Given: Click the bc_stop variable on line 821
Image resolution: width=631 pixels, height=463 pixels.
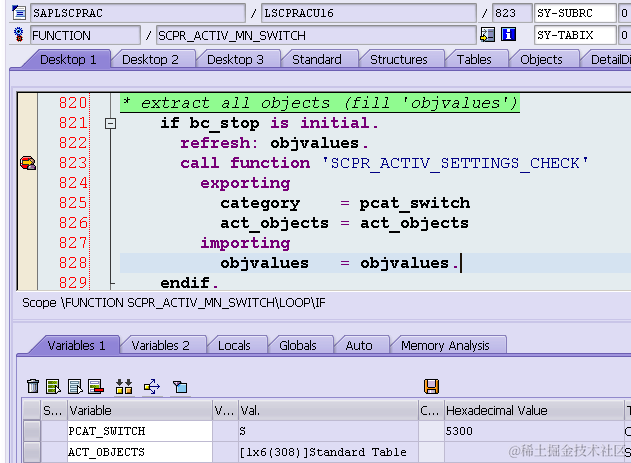Looking at the screenshot, I should point(224,123).
